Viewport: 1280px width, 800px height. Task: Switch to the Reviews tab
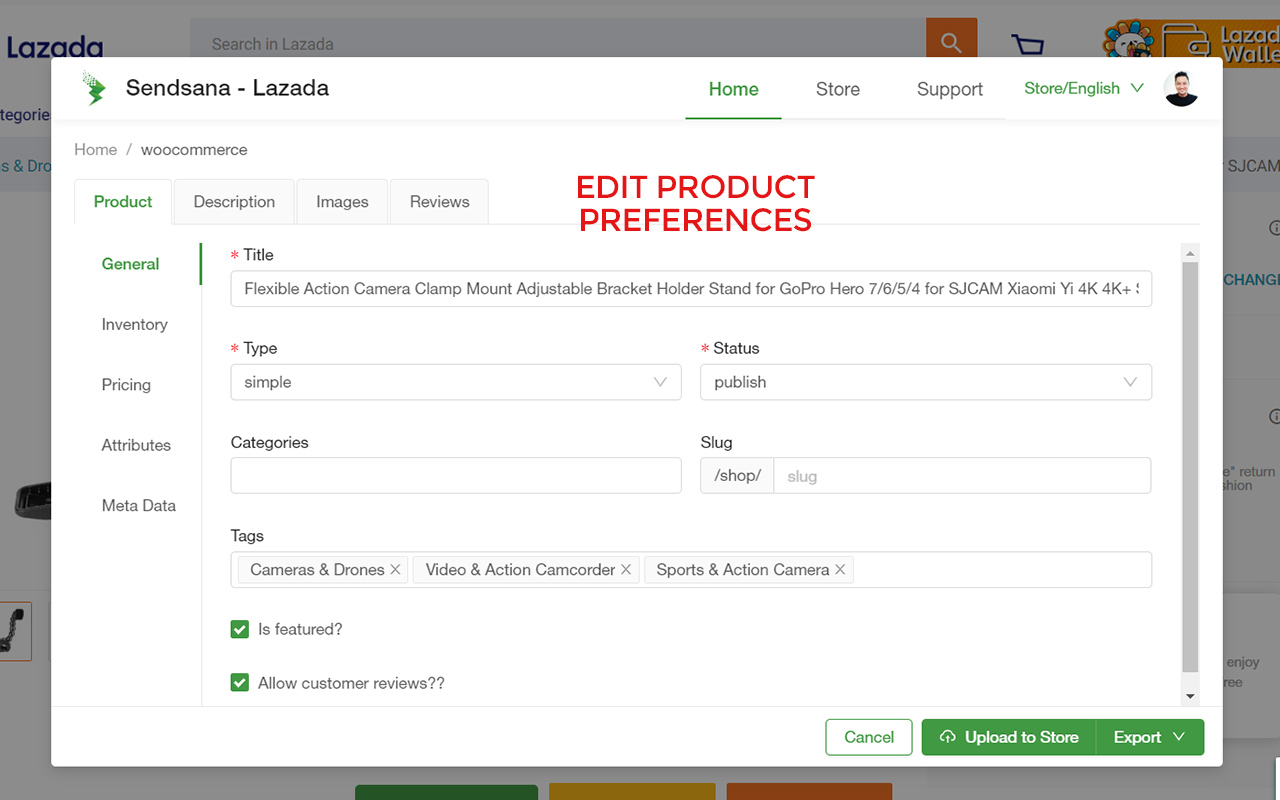click(x=439, y=201)
